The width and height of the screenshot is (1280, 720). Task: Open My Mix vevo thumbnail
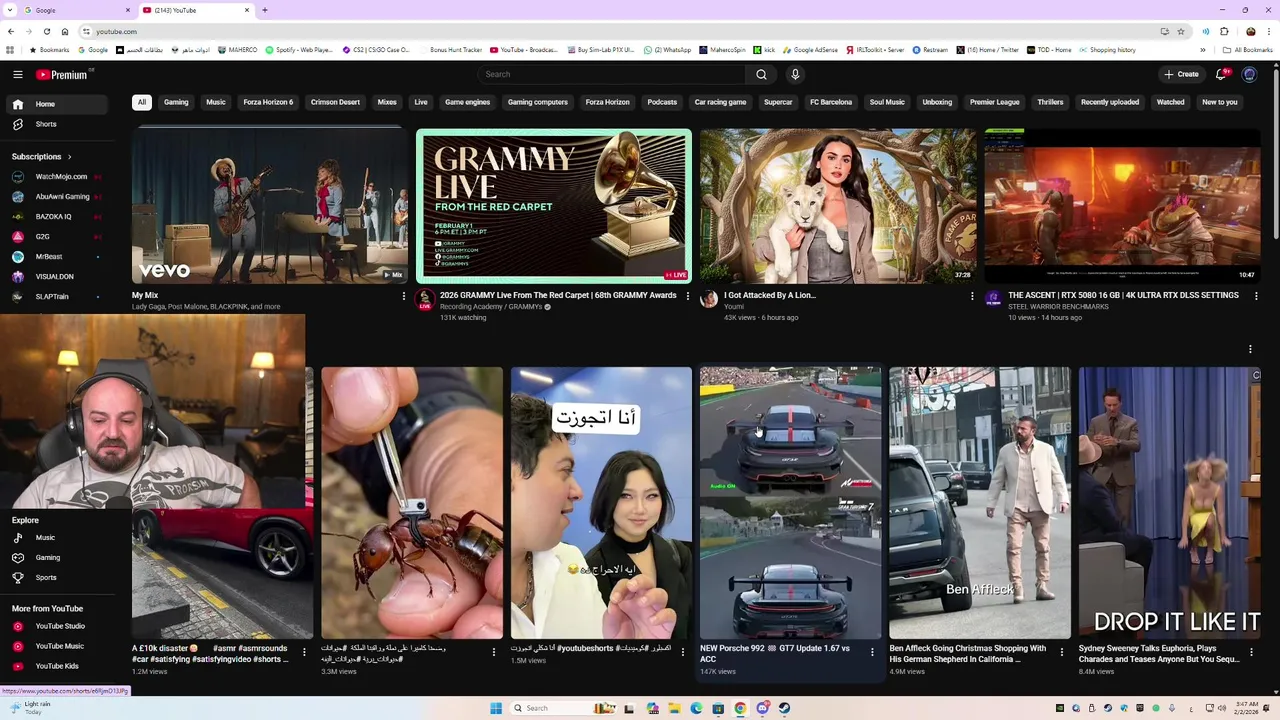click(269, 205)
